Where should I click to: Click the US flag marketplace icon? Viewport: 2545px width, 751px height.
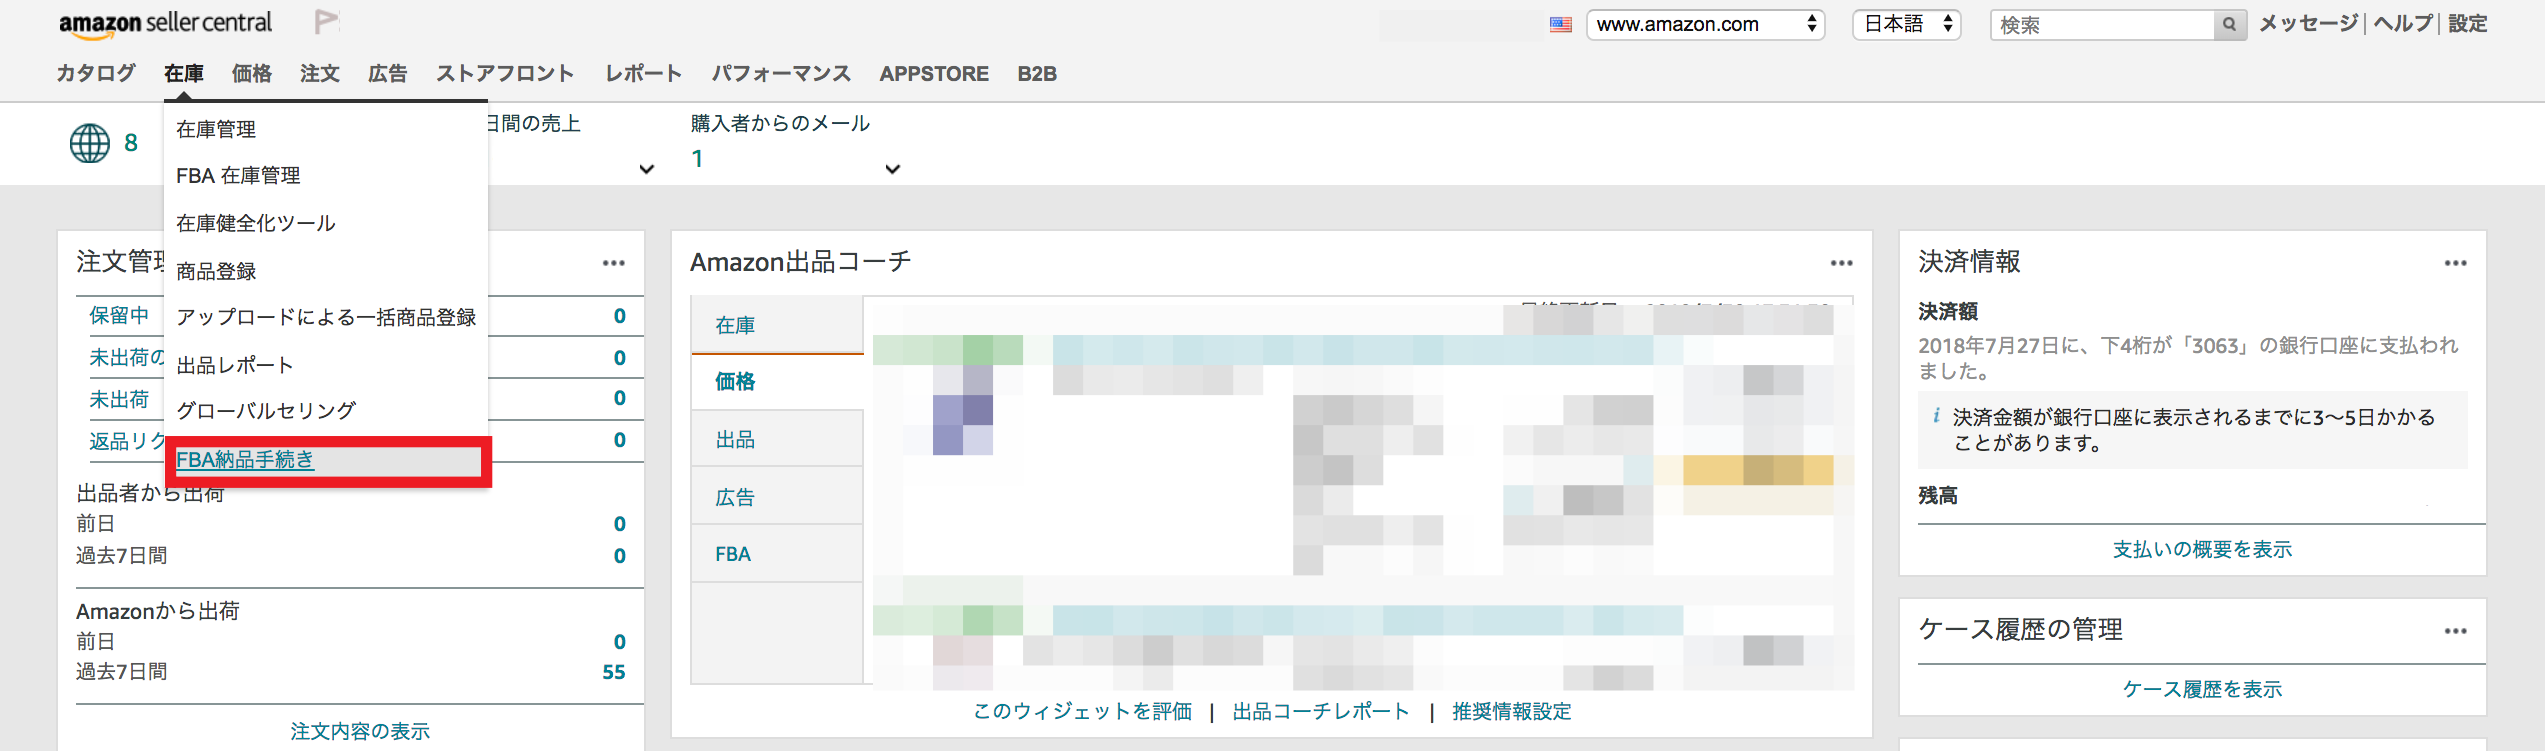tap(1560, 25)
